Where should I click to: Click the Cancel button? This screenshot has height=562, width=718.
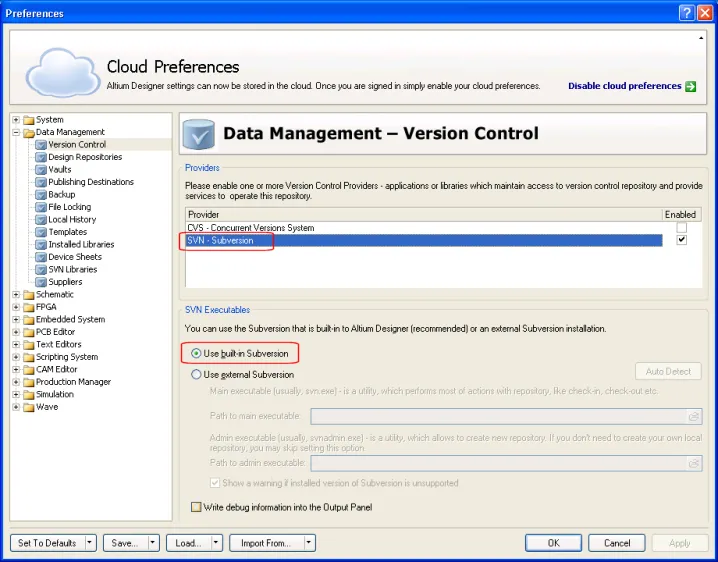pyautogui.click(x=617, y=543)
